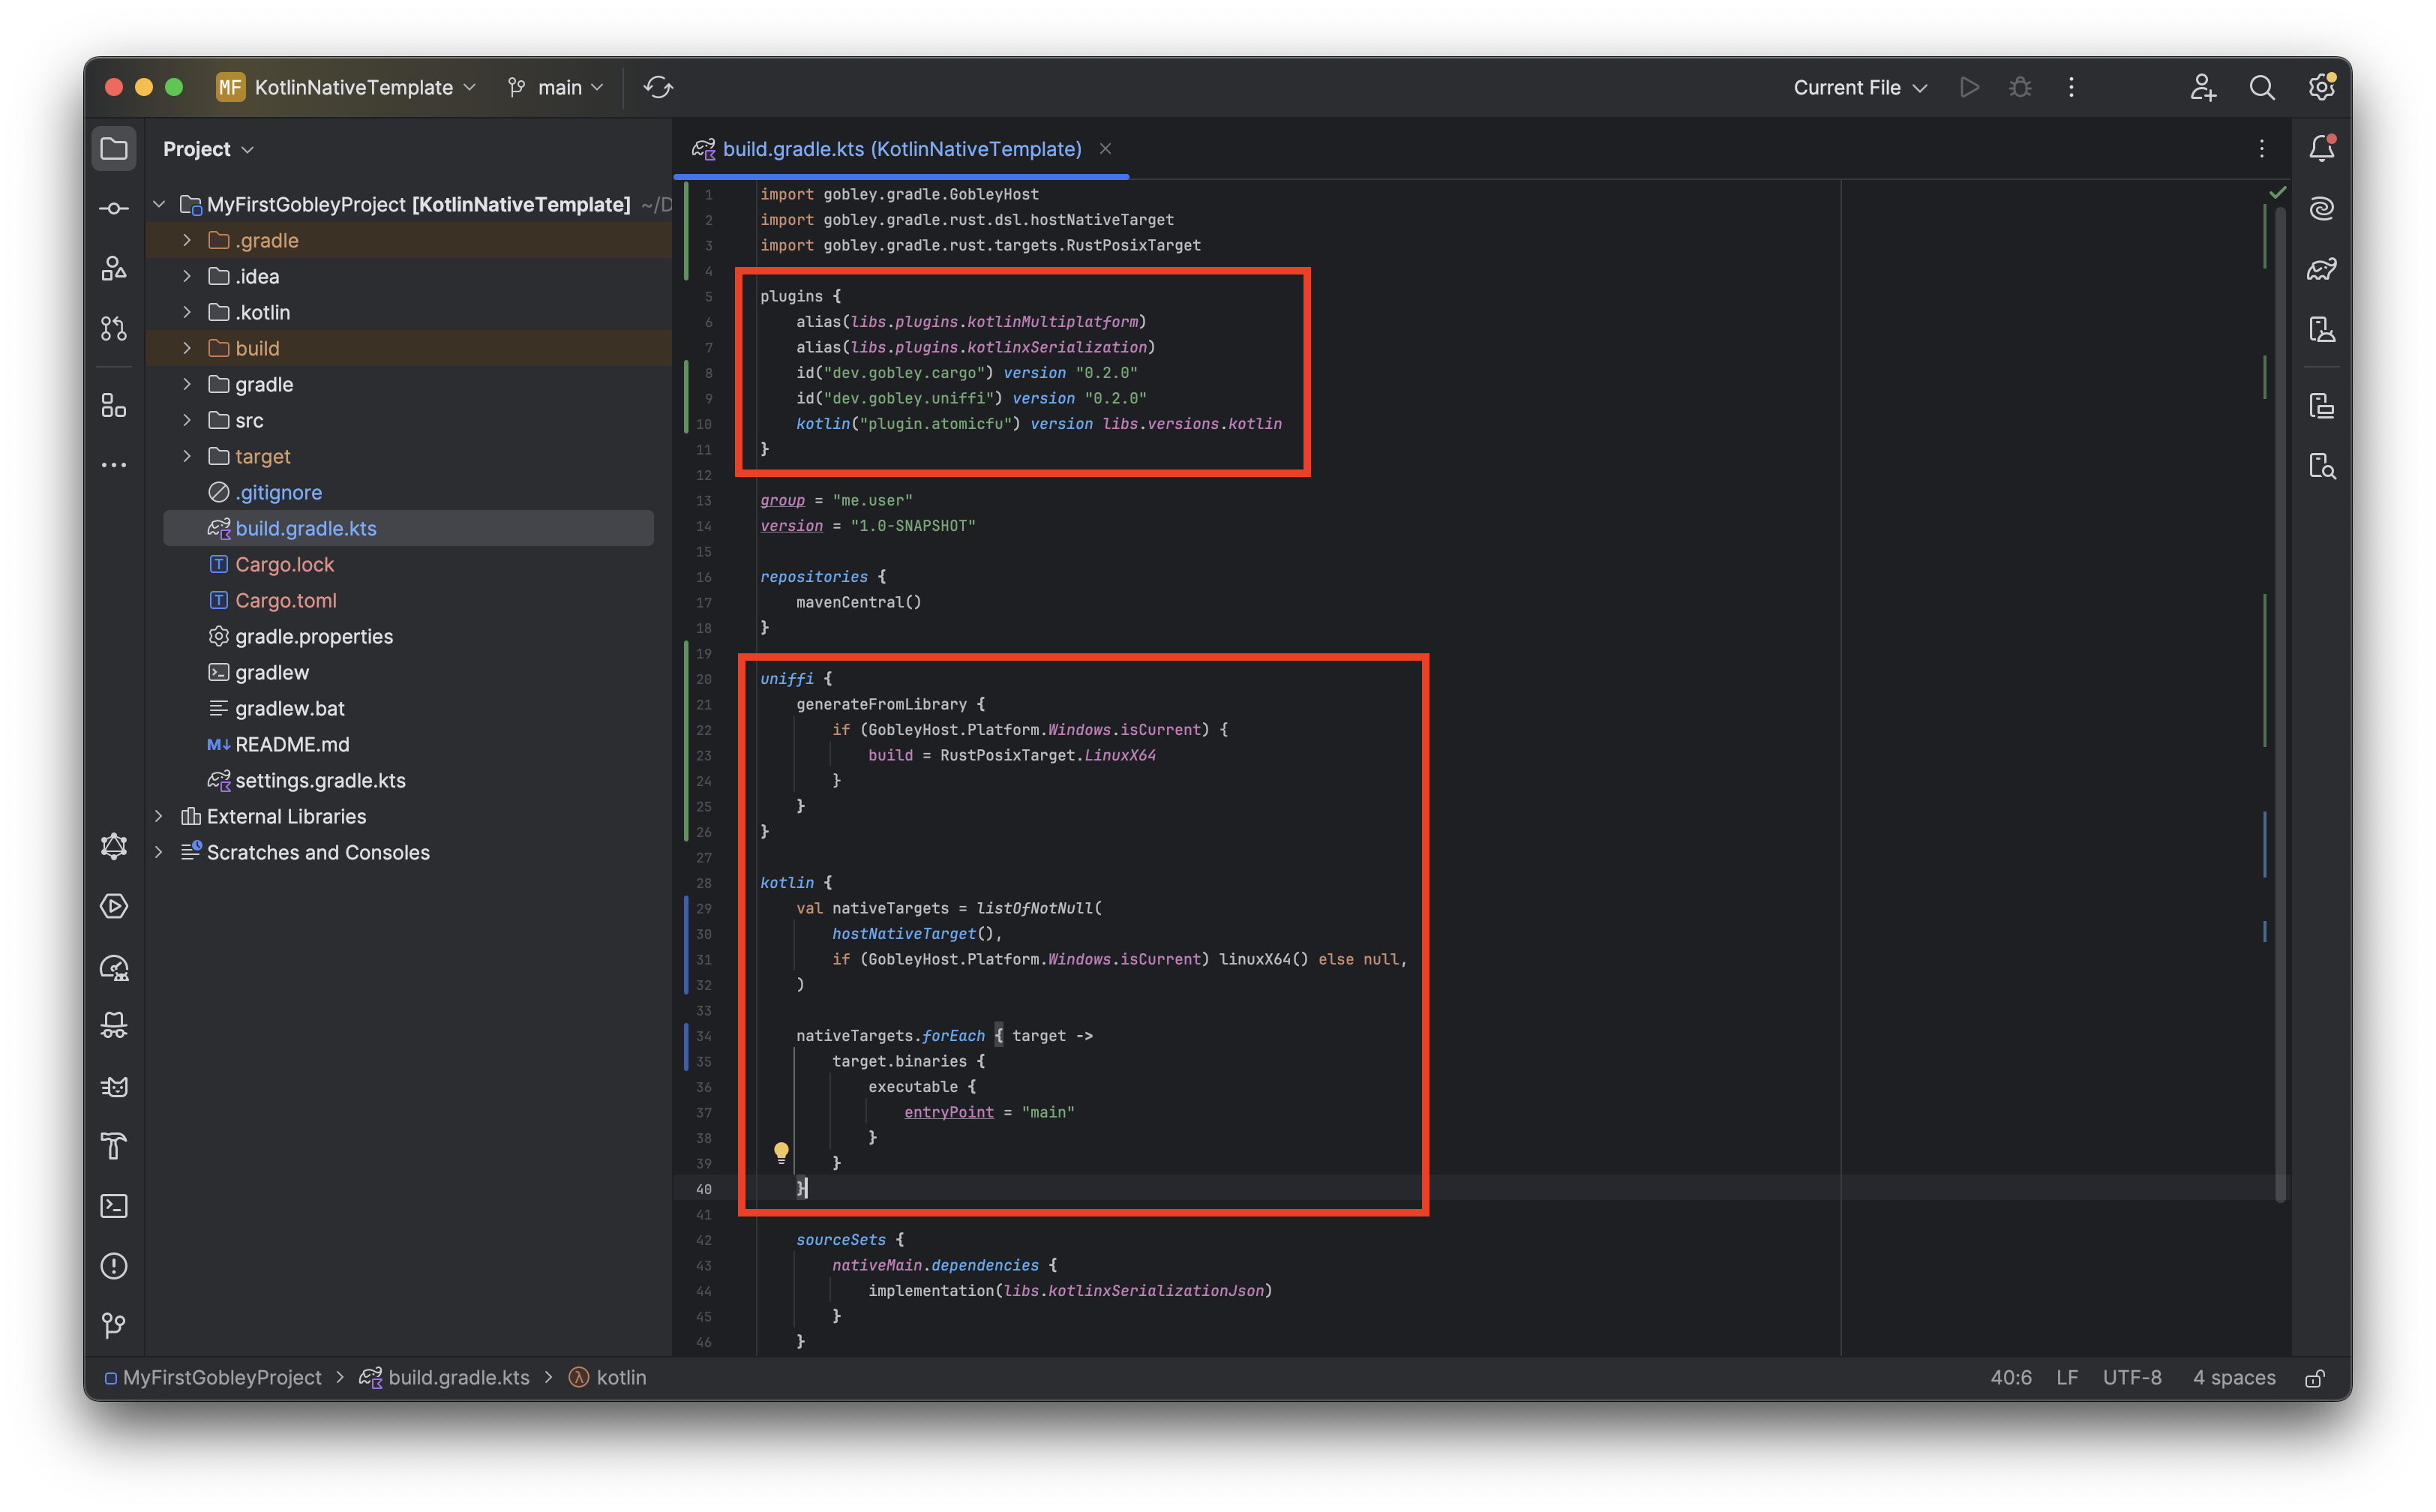The width and height of the screenshot is (2436, 1512).
Task: Open the Gradle elephant tool window
Action: pos(2322,269)
